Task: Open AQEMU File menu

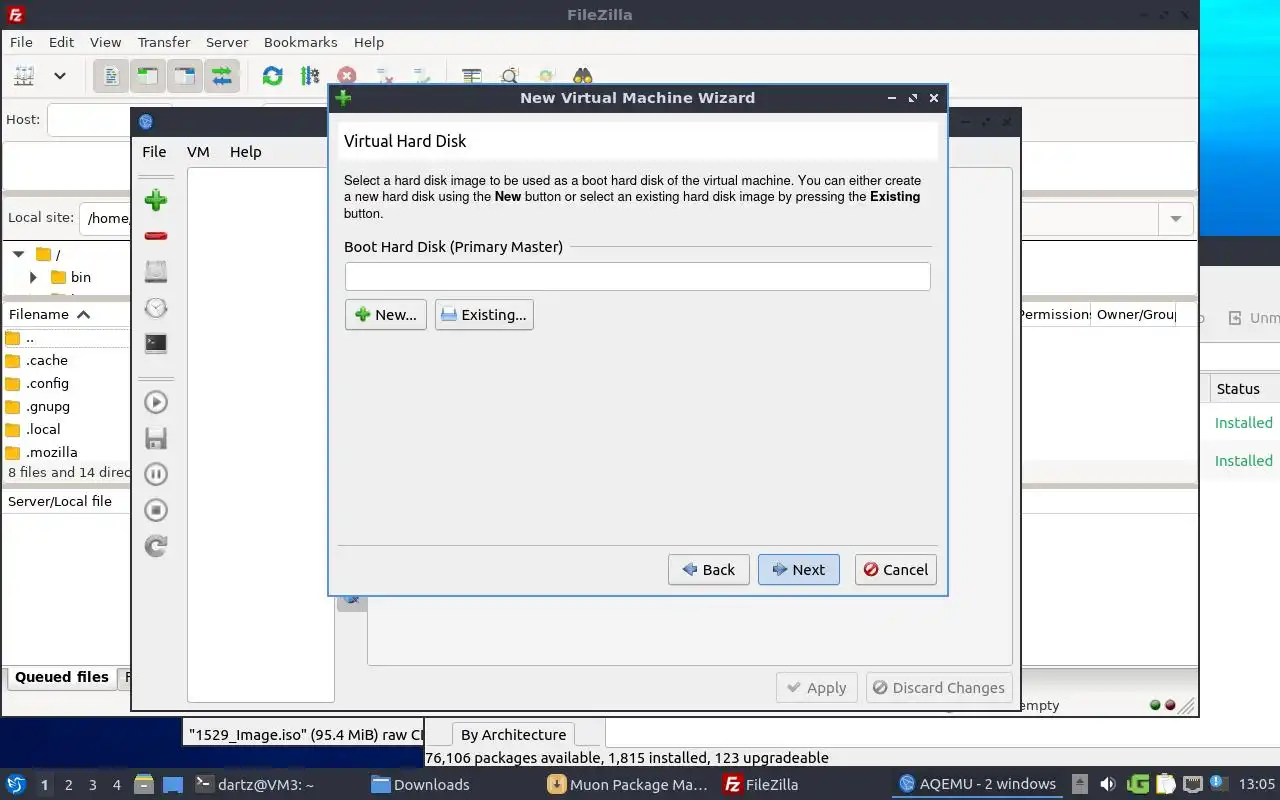Action: tap(154, 152)
